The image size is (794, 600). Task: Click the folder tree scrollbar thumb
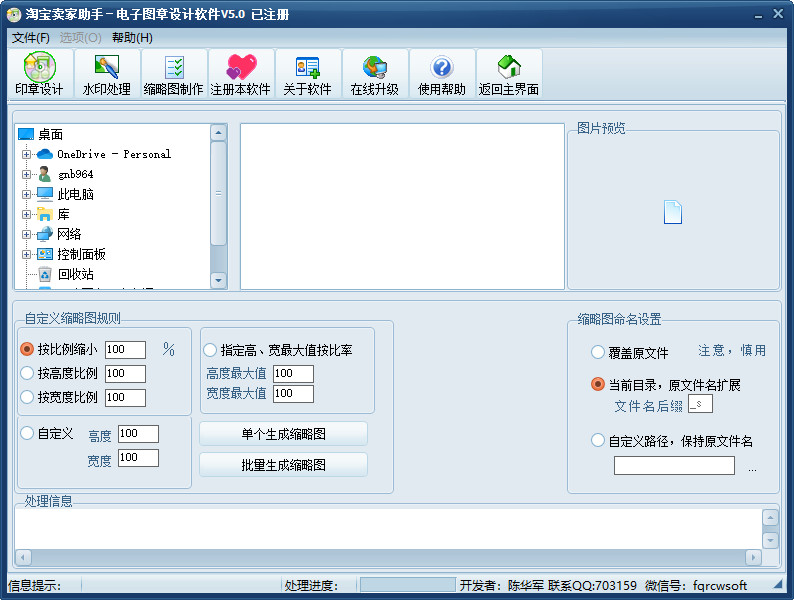218,193
